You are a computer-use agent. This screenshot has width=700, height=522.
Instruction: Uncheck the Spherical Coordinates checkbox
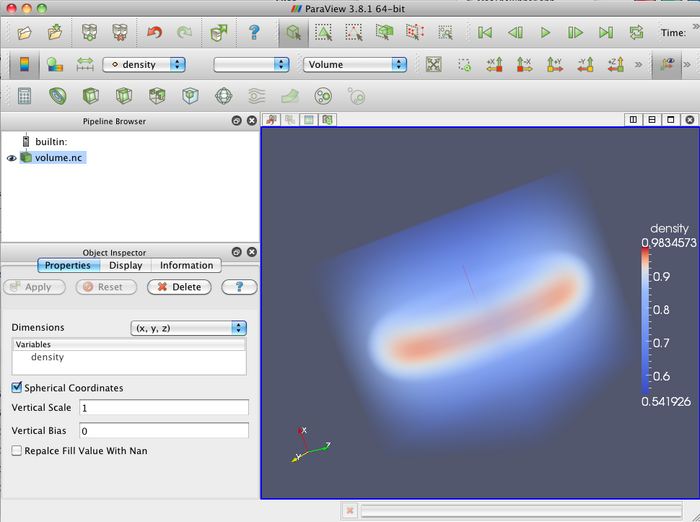[17, 388]
